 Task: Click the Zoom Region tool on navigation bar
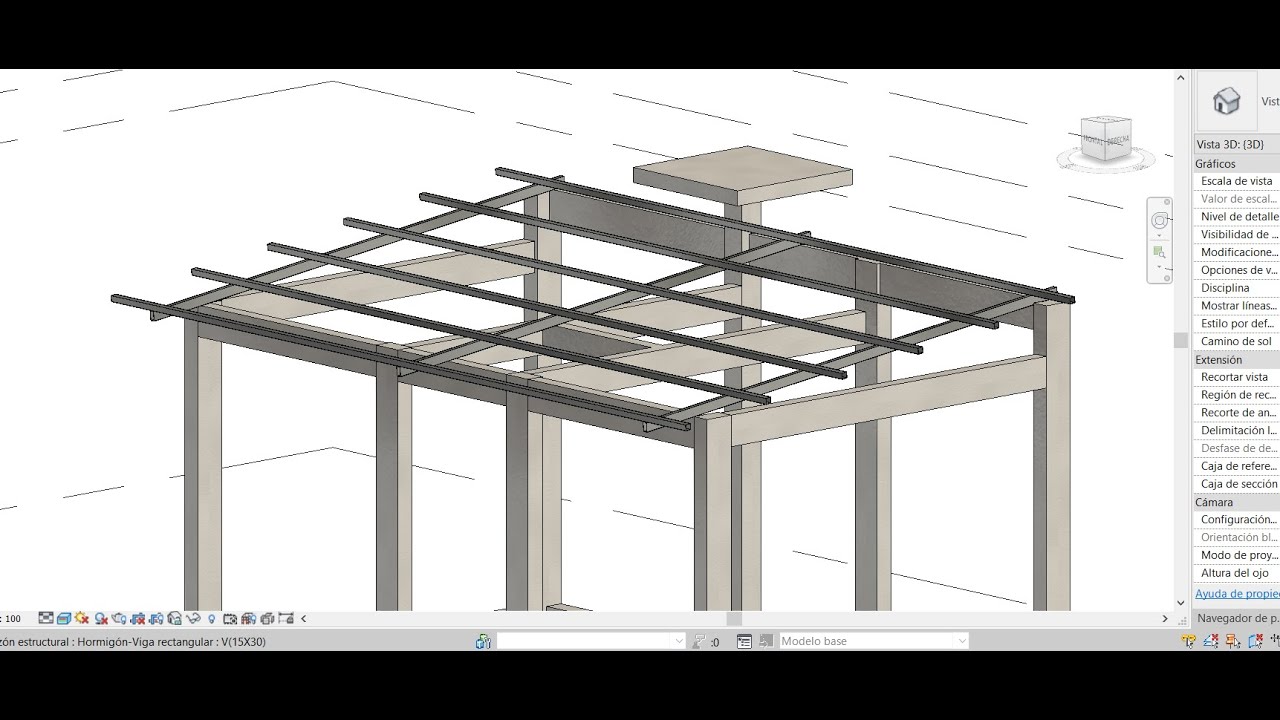pos(1160,252)
